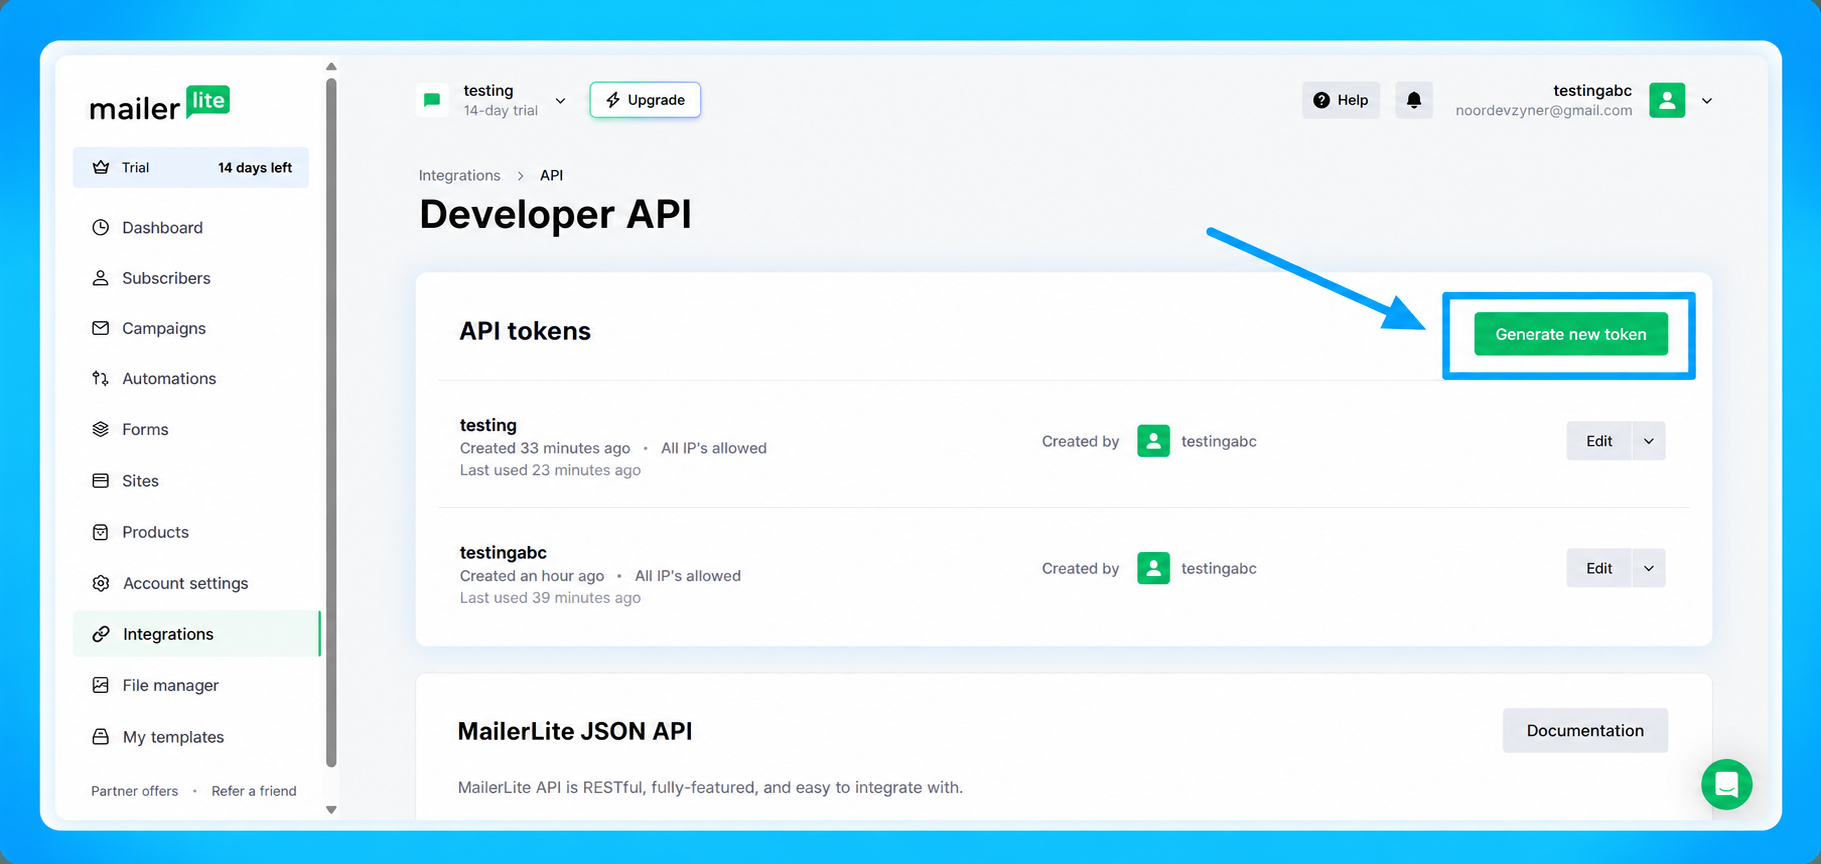Go to Dashboard in sidebar
This screenshot has height=864, width=1821.
point(162,227)
